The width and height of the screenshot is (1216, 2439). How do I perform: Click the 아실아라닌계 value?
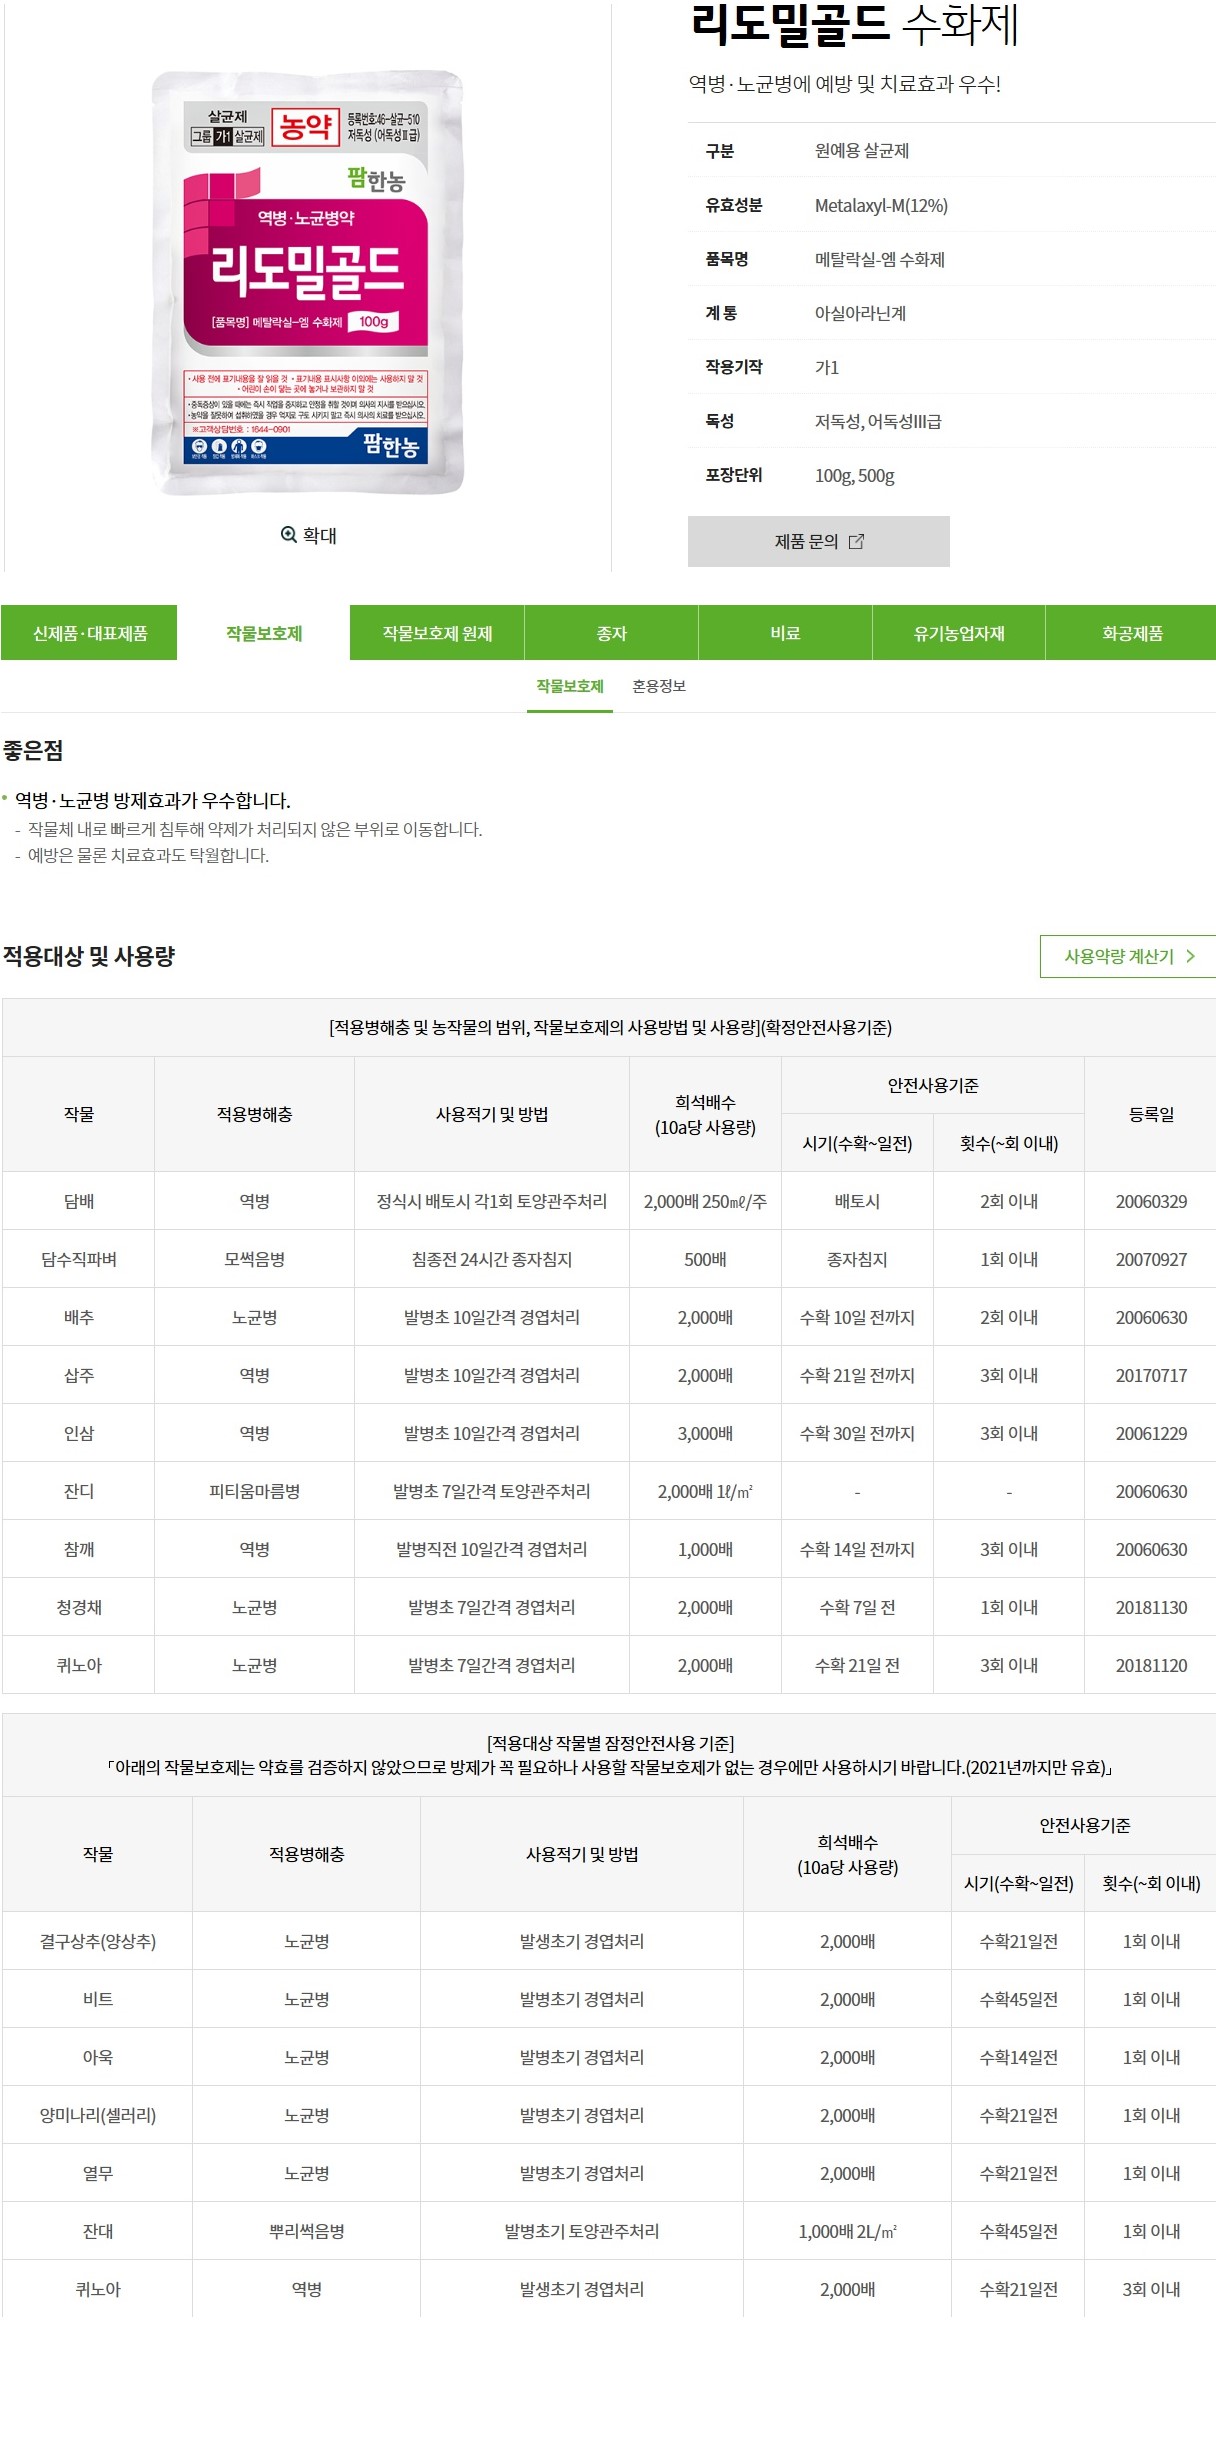(x=860, y=314)
